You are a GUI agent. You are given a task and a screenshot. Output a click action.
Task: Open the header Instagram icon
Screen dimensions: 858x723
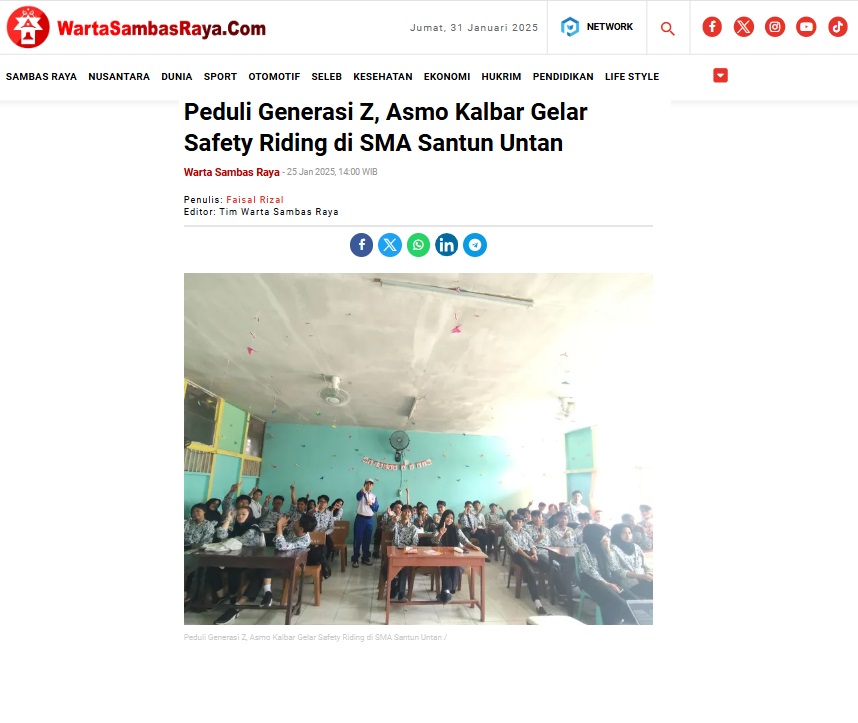point(775,27)
